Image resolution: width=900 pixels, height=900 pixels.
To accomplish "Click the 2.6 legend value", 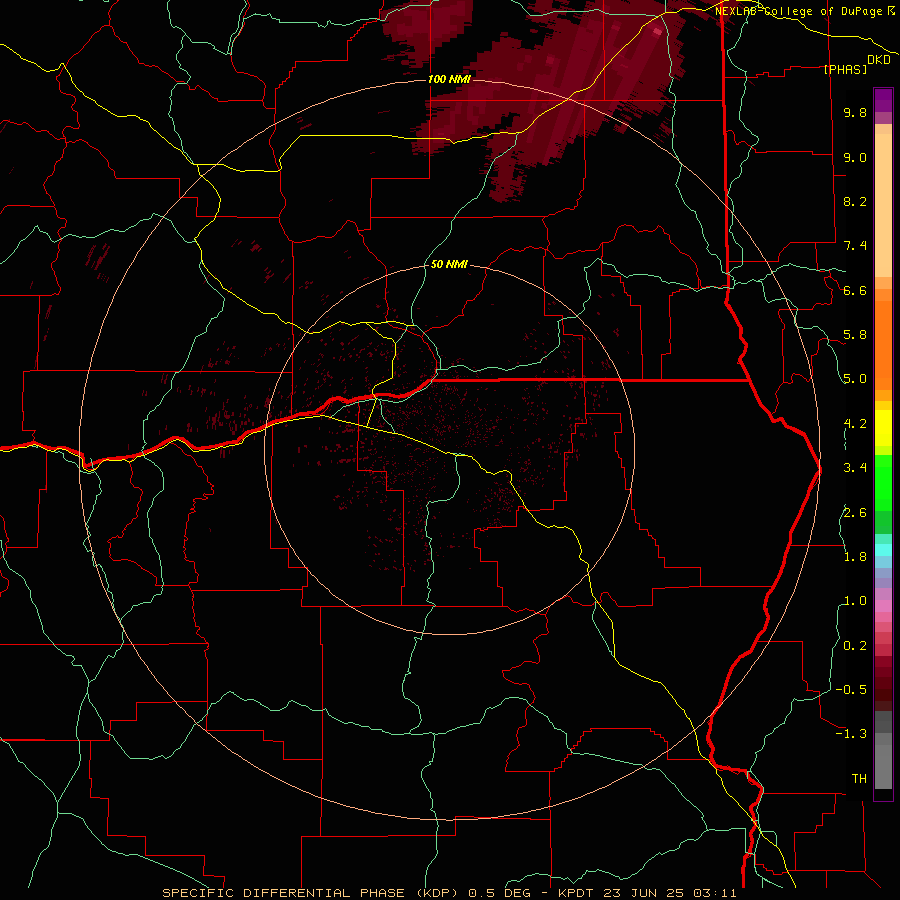I will coord(855,512).
